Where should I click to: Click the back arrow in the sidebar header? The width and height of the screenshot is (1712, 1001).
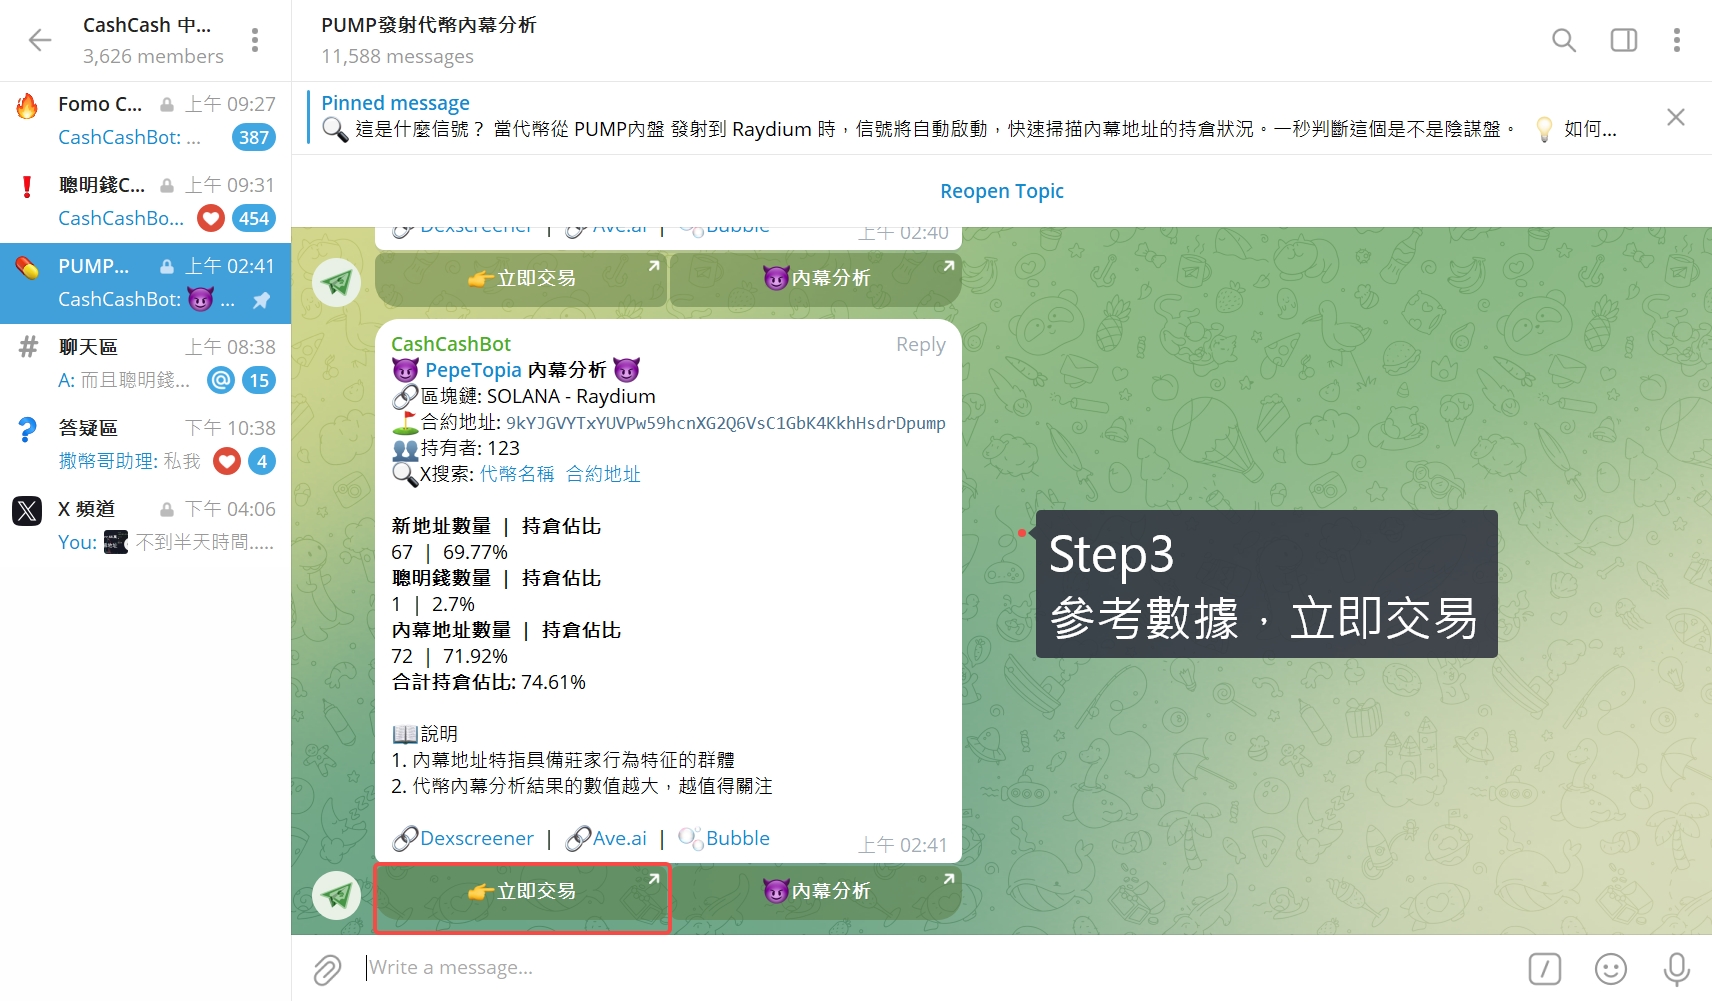[40, 40]
